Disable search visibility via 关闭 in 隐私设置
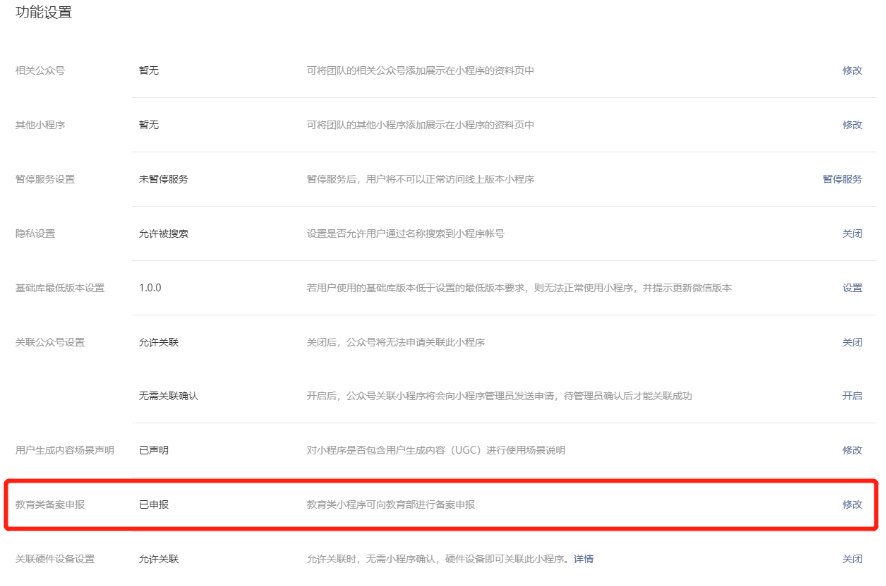The width and height of the screenshot is (886, 586). 851,232
